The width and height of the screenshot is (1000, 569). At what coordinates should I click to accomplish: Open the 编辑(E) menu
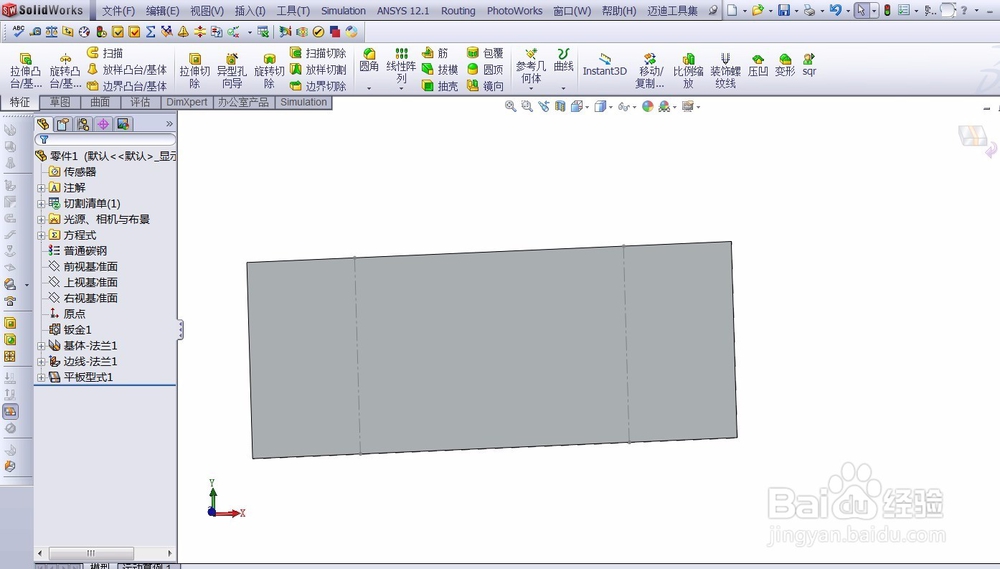point(163,11)
